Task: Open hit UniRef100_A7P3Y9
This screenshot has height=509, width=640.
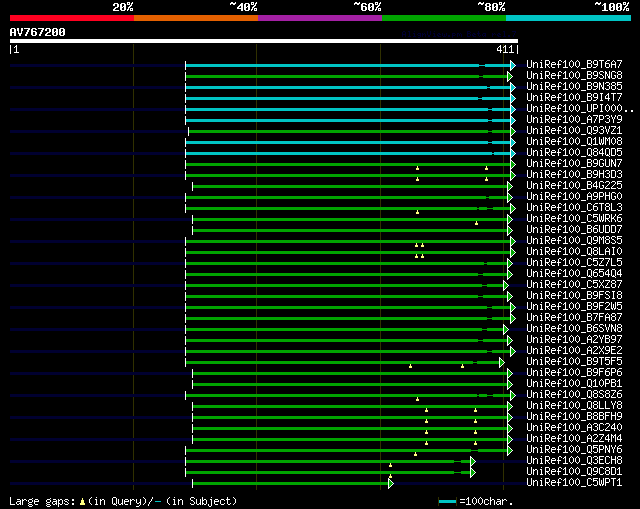Action: click(574, 120)
